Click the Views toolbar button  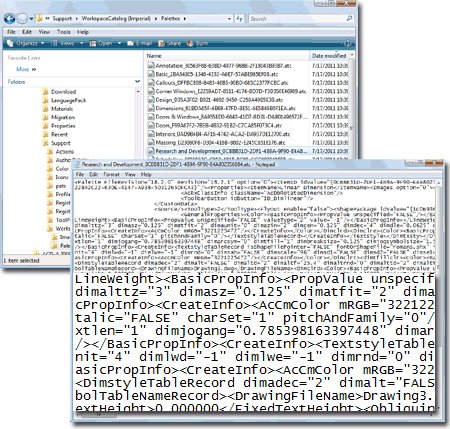[x=62, y=43]
